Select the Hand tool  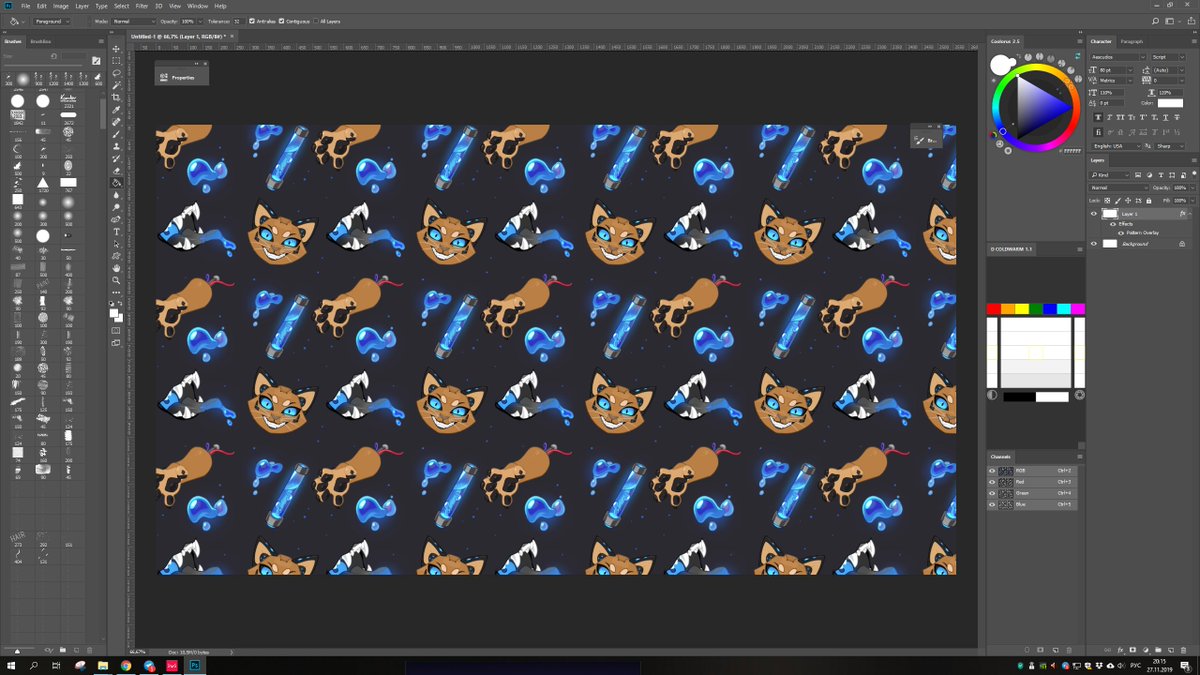[116, 268]
